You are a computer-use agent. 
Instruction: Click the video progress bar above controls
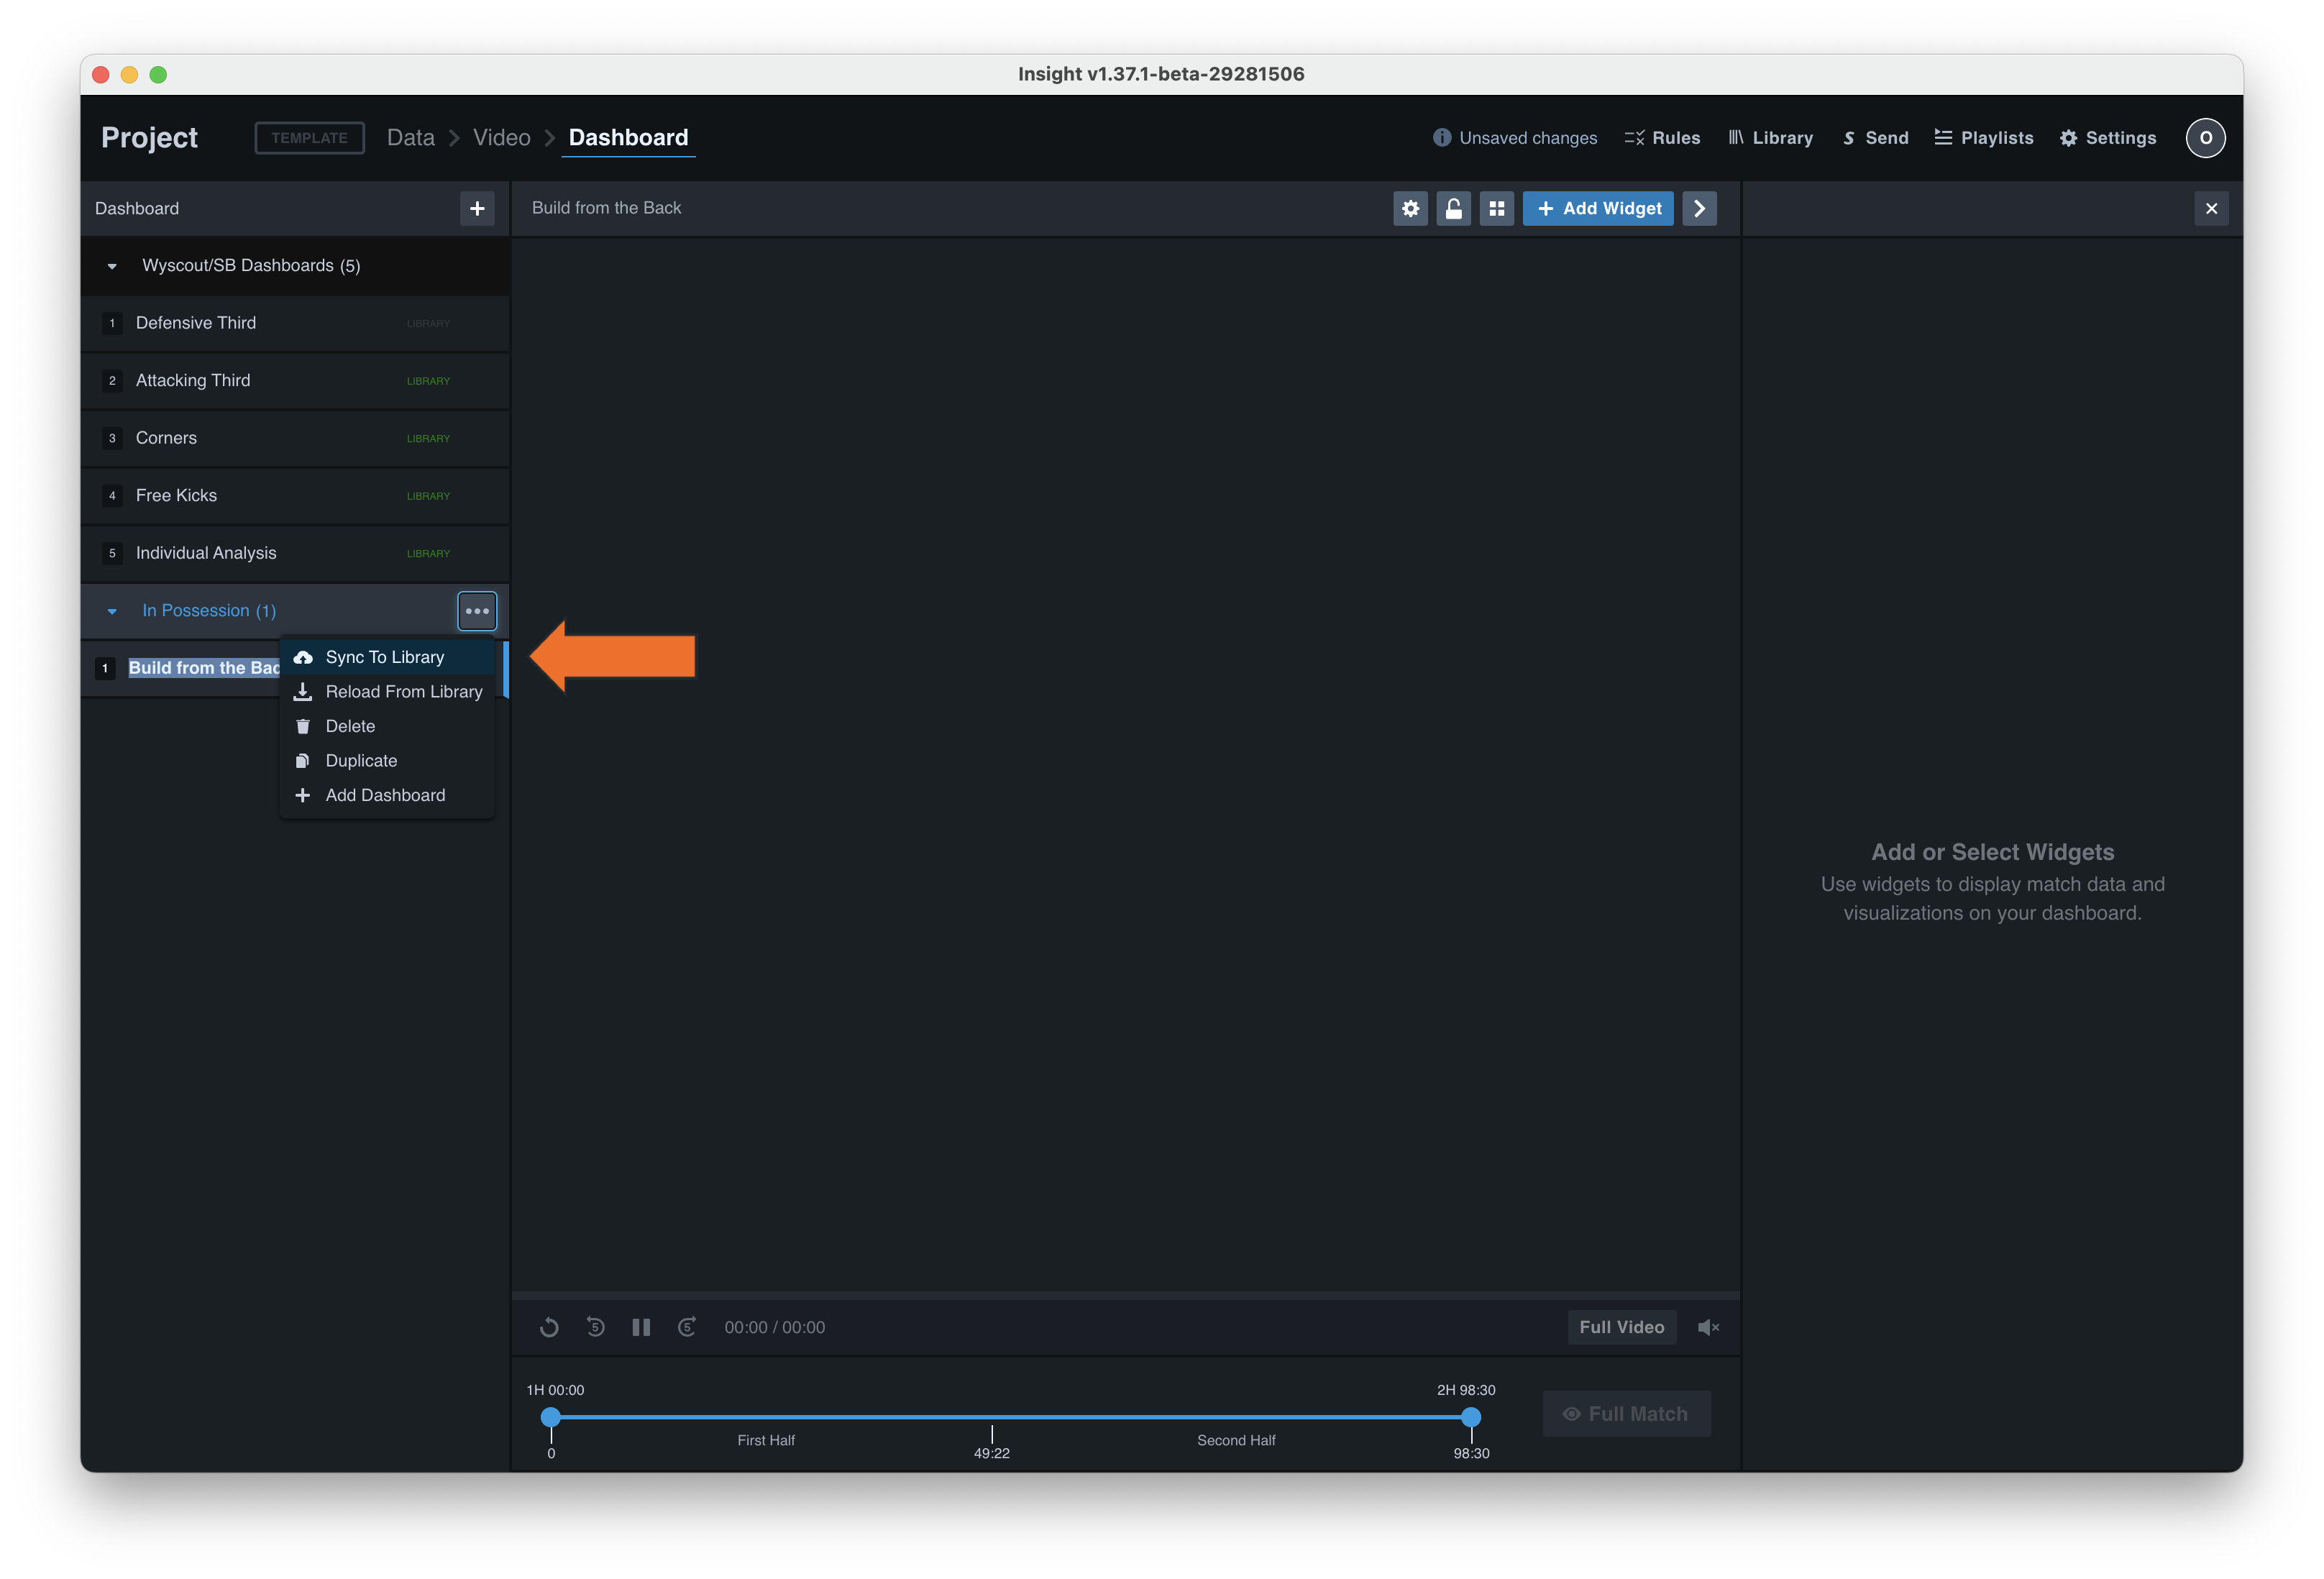[1125, 1295]
